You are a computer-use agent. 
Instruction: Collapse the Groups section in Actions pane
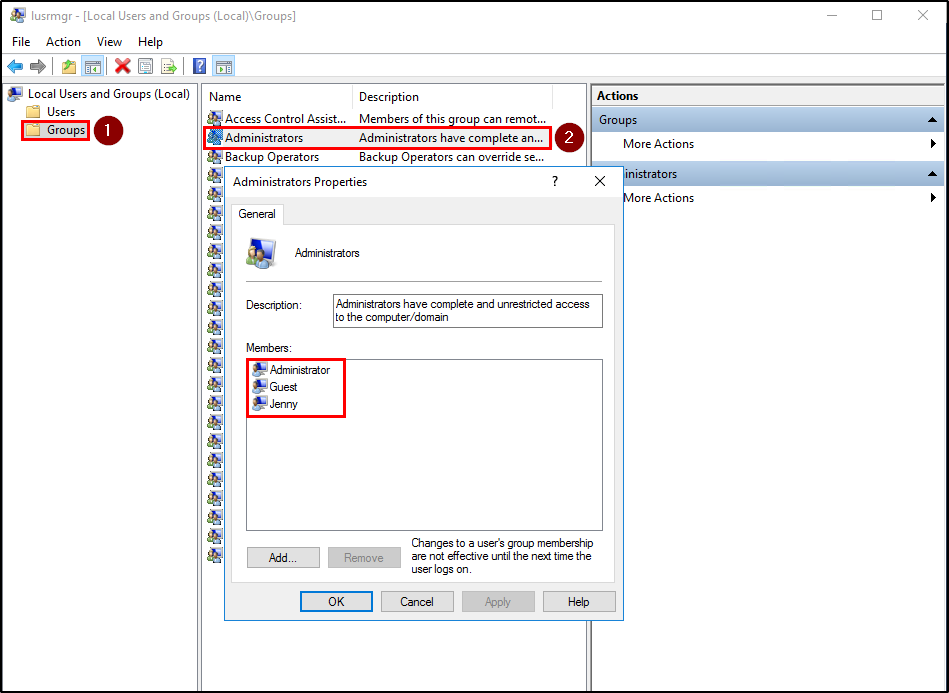(932, 120)
